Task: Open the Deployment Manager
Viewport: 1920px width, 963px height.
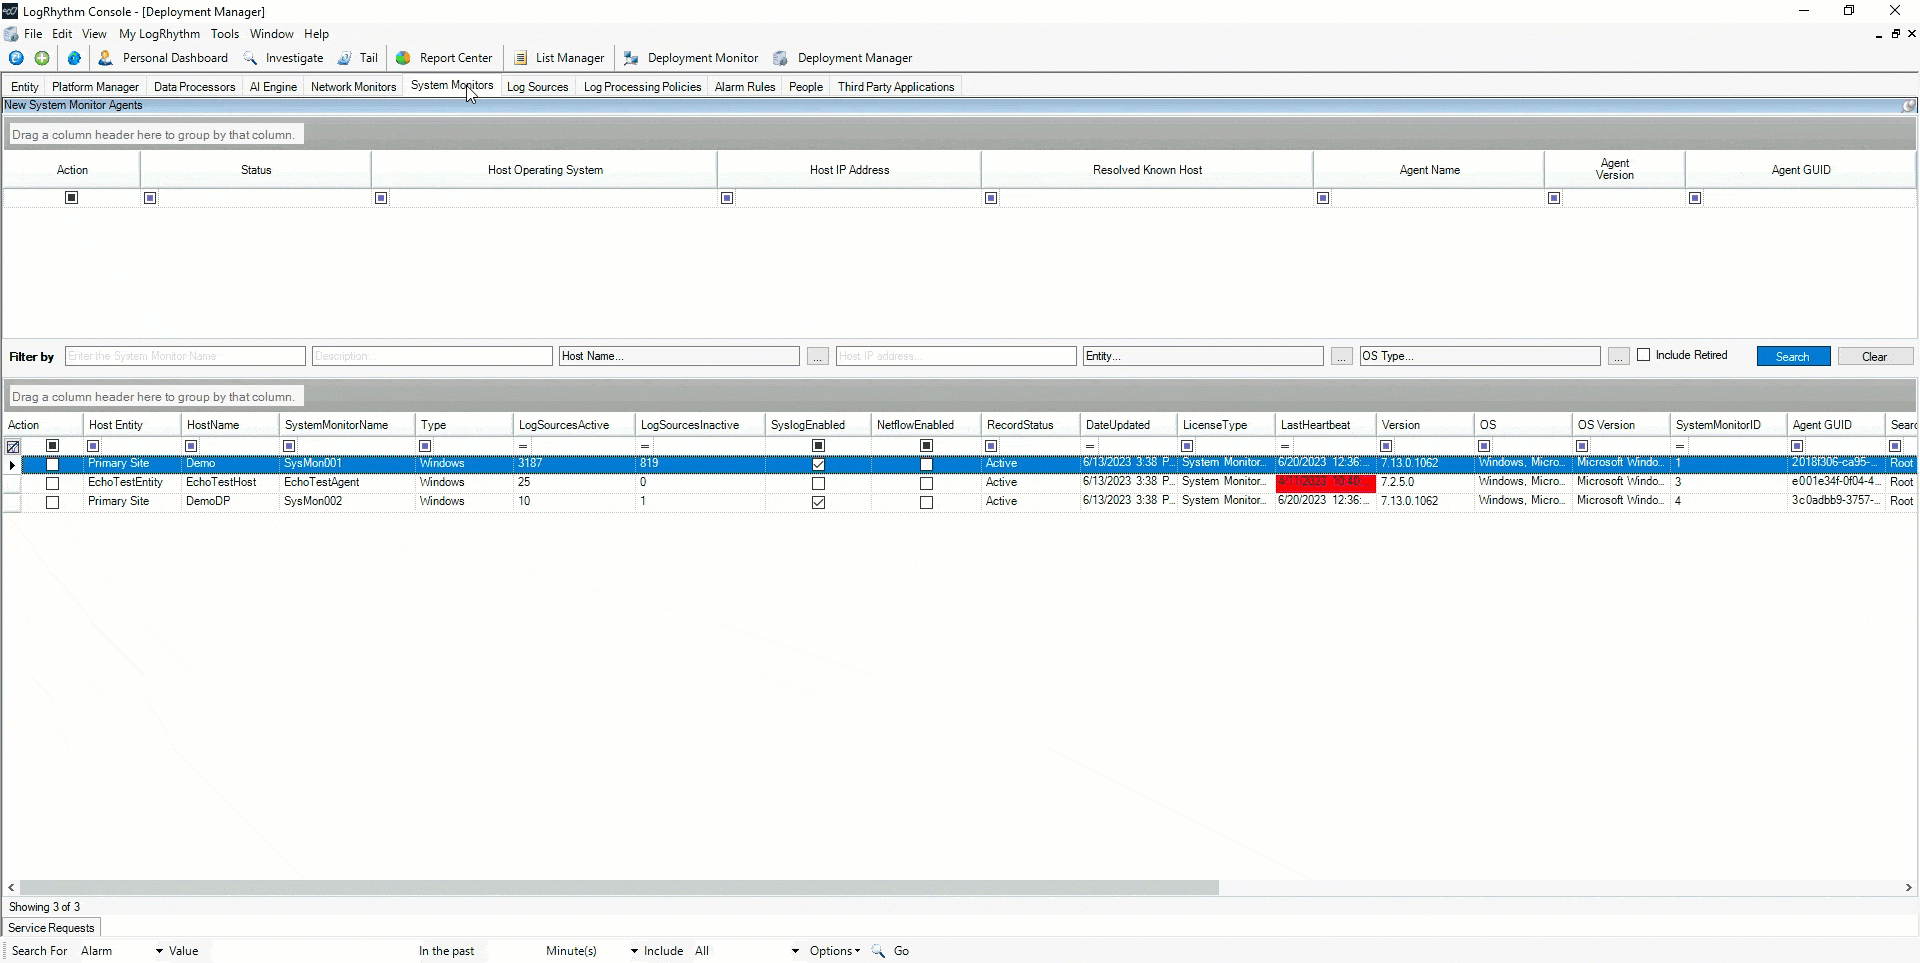Action: (x=855, y=57)
